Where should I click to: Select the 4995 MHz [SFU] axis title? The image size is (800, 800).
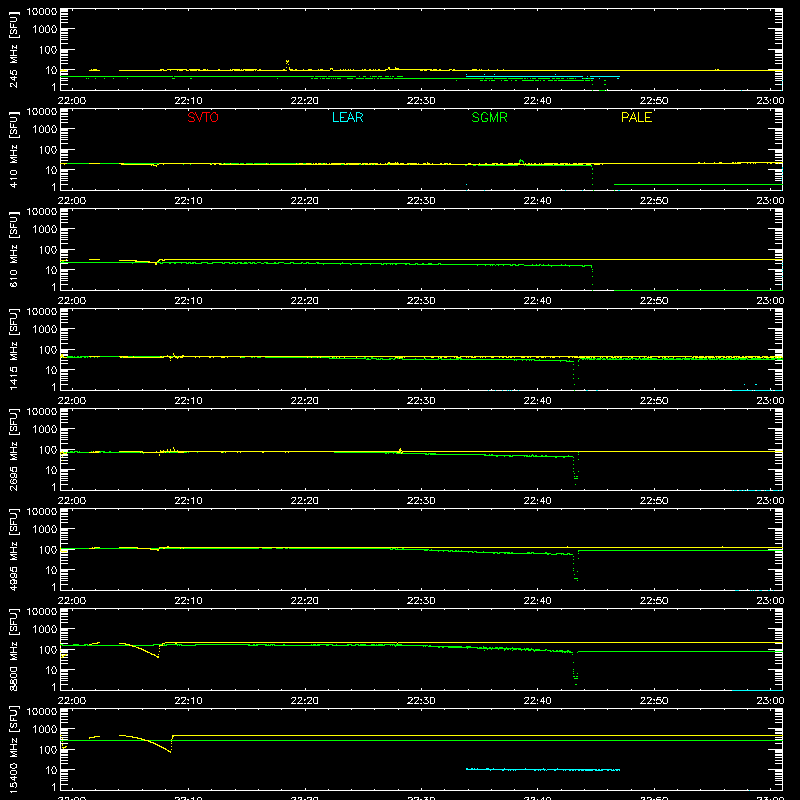coord(14,549)
